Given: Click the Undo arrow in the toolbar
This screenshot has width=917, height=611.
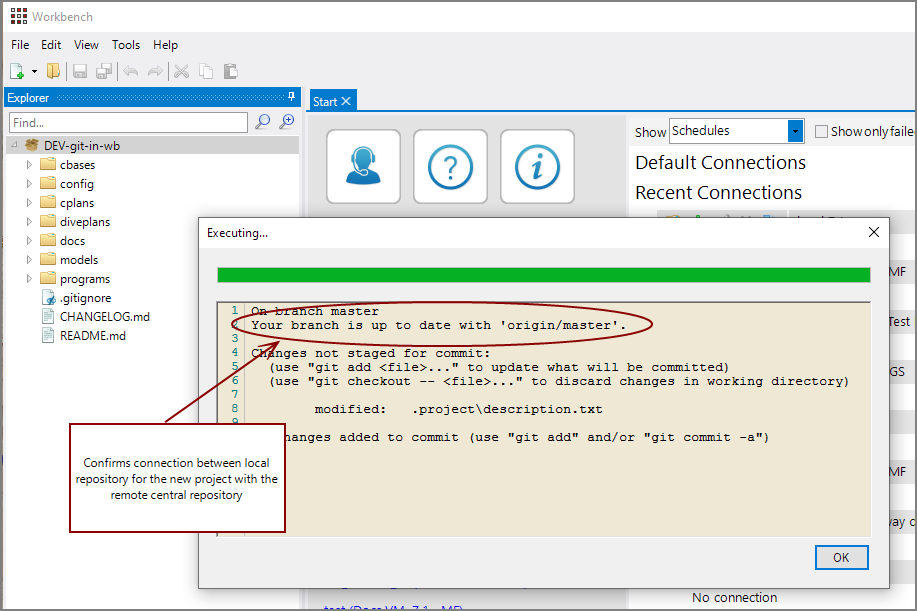Looking at the screenshot, I should click(x=130, y=70).
